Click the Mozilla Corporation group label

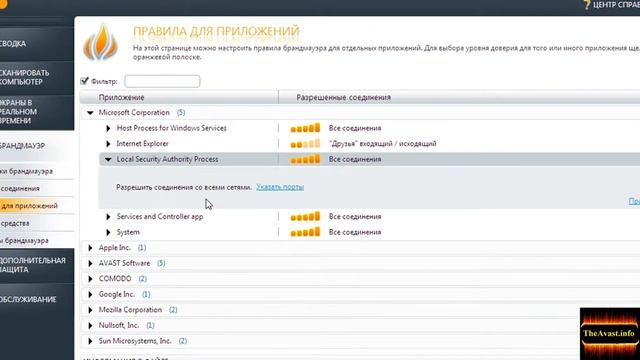[x=130, y=310]
